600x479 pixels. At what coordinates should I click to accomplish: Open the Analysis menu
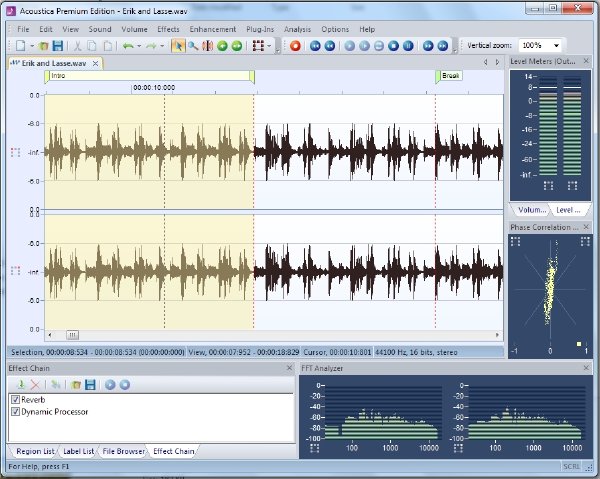297,29
